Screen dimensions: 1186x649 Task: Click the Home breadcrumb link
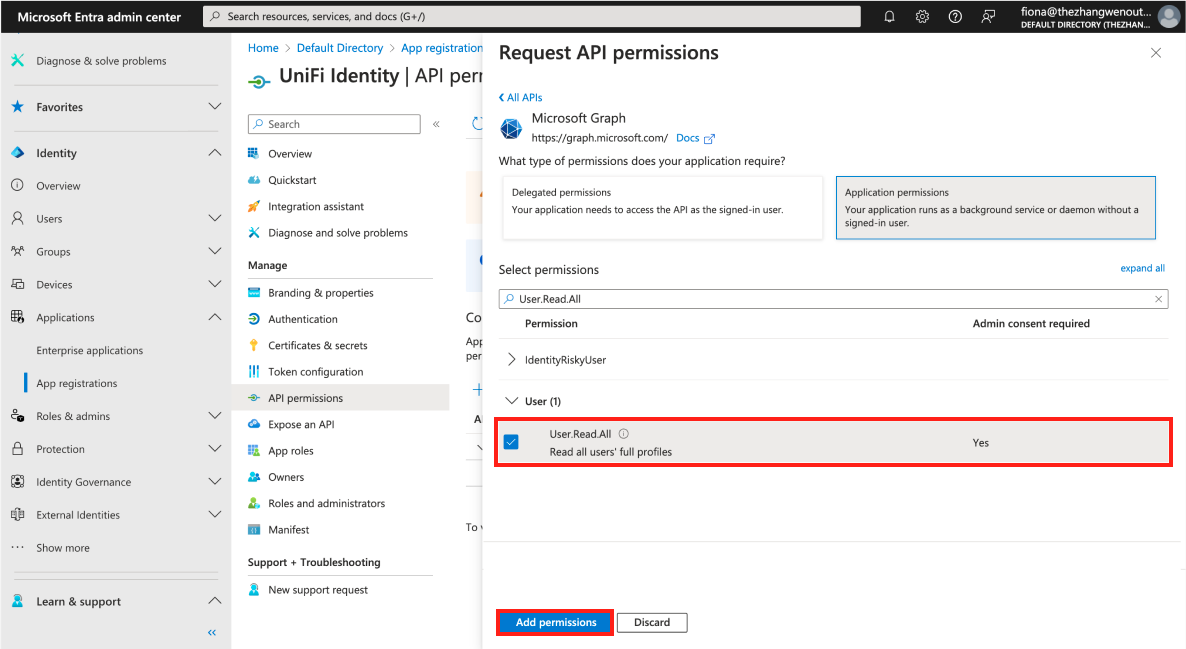[x=263, y=48]
